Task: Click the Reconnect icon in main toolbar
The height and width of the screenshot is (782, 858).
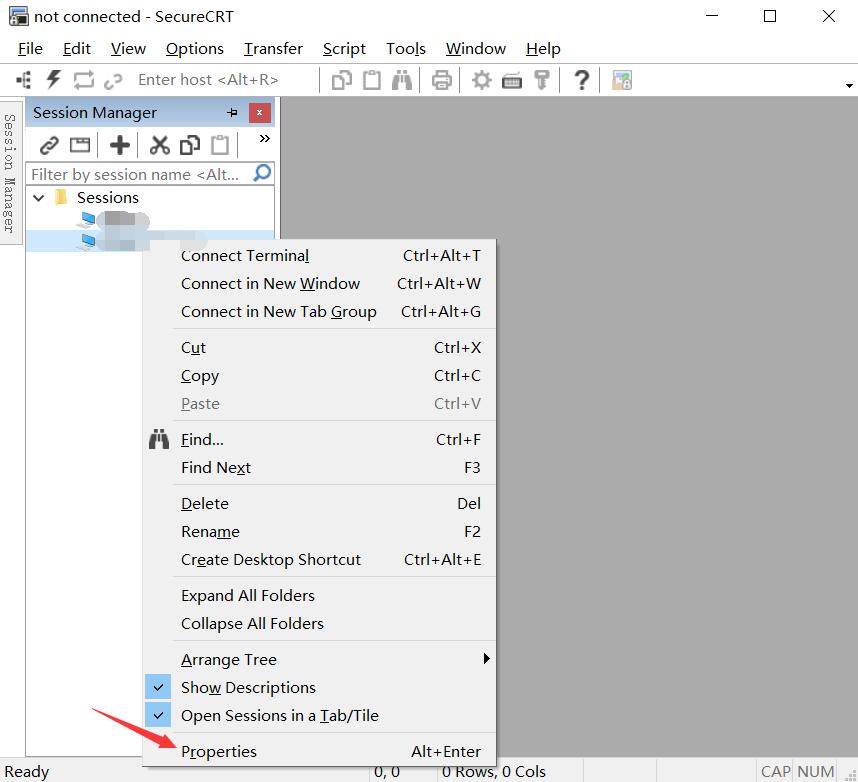Action: 84,80
